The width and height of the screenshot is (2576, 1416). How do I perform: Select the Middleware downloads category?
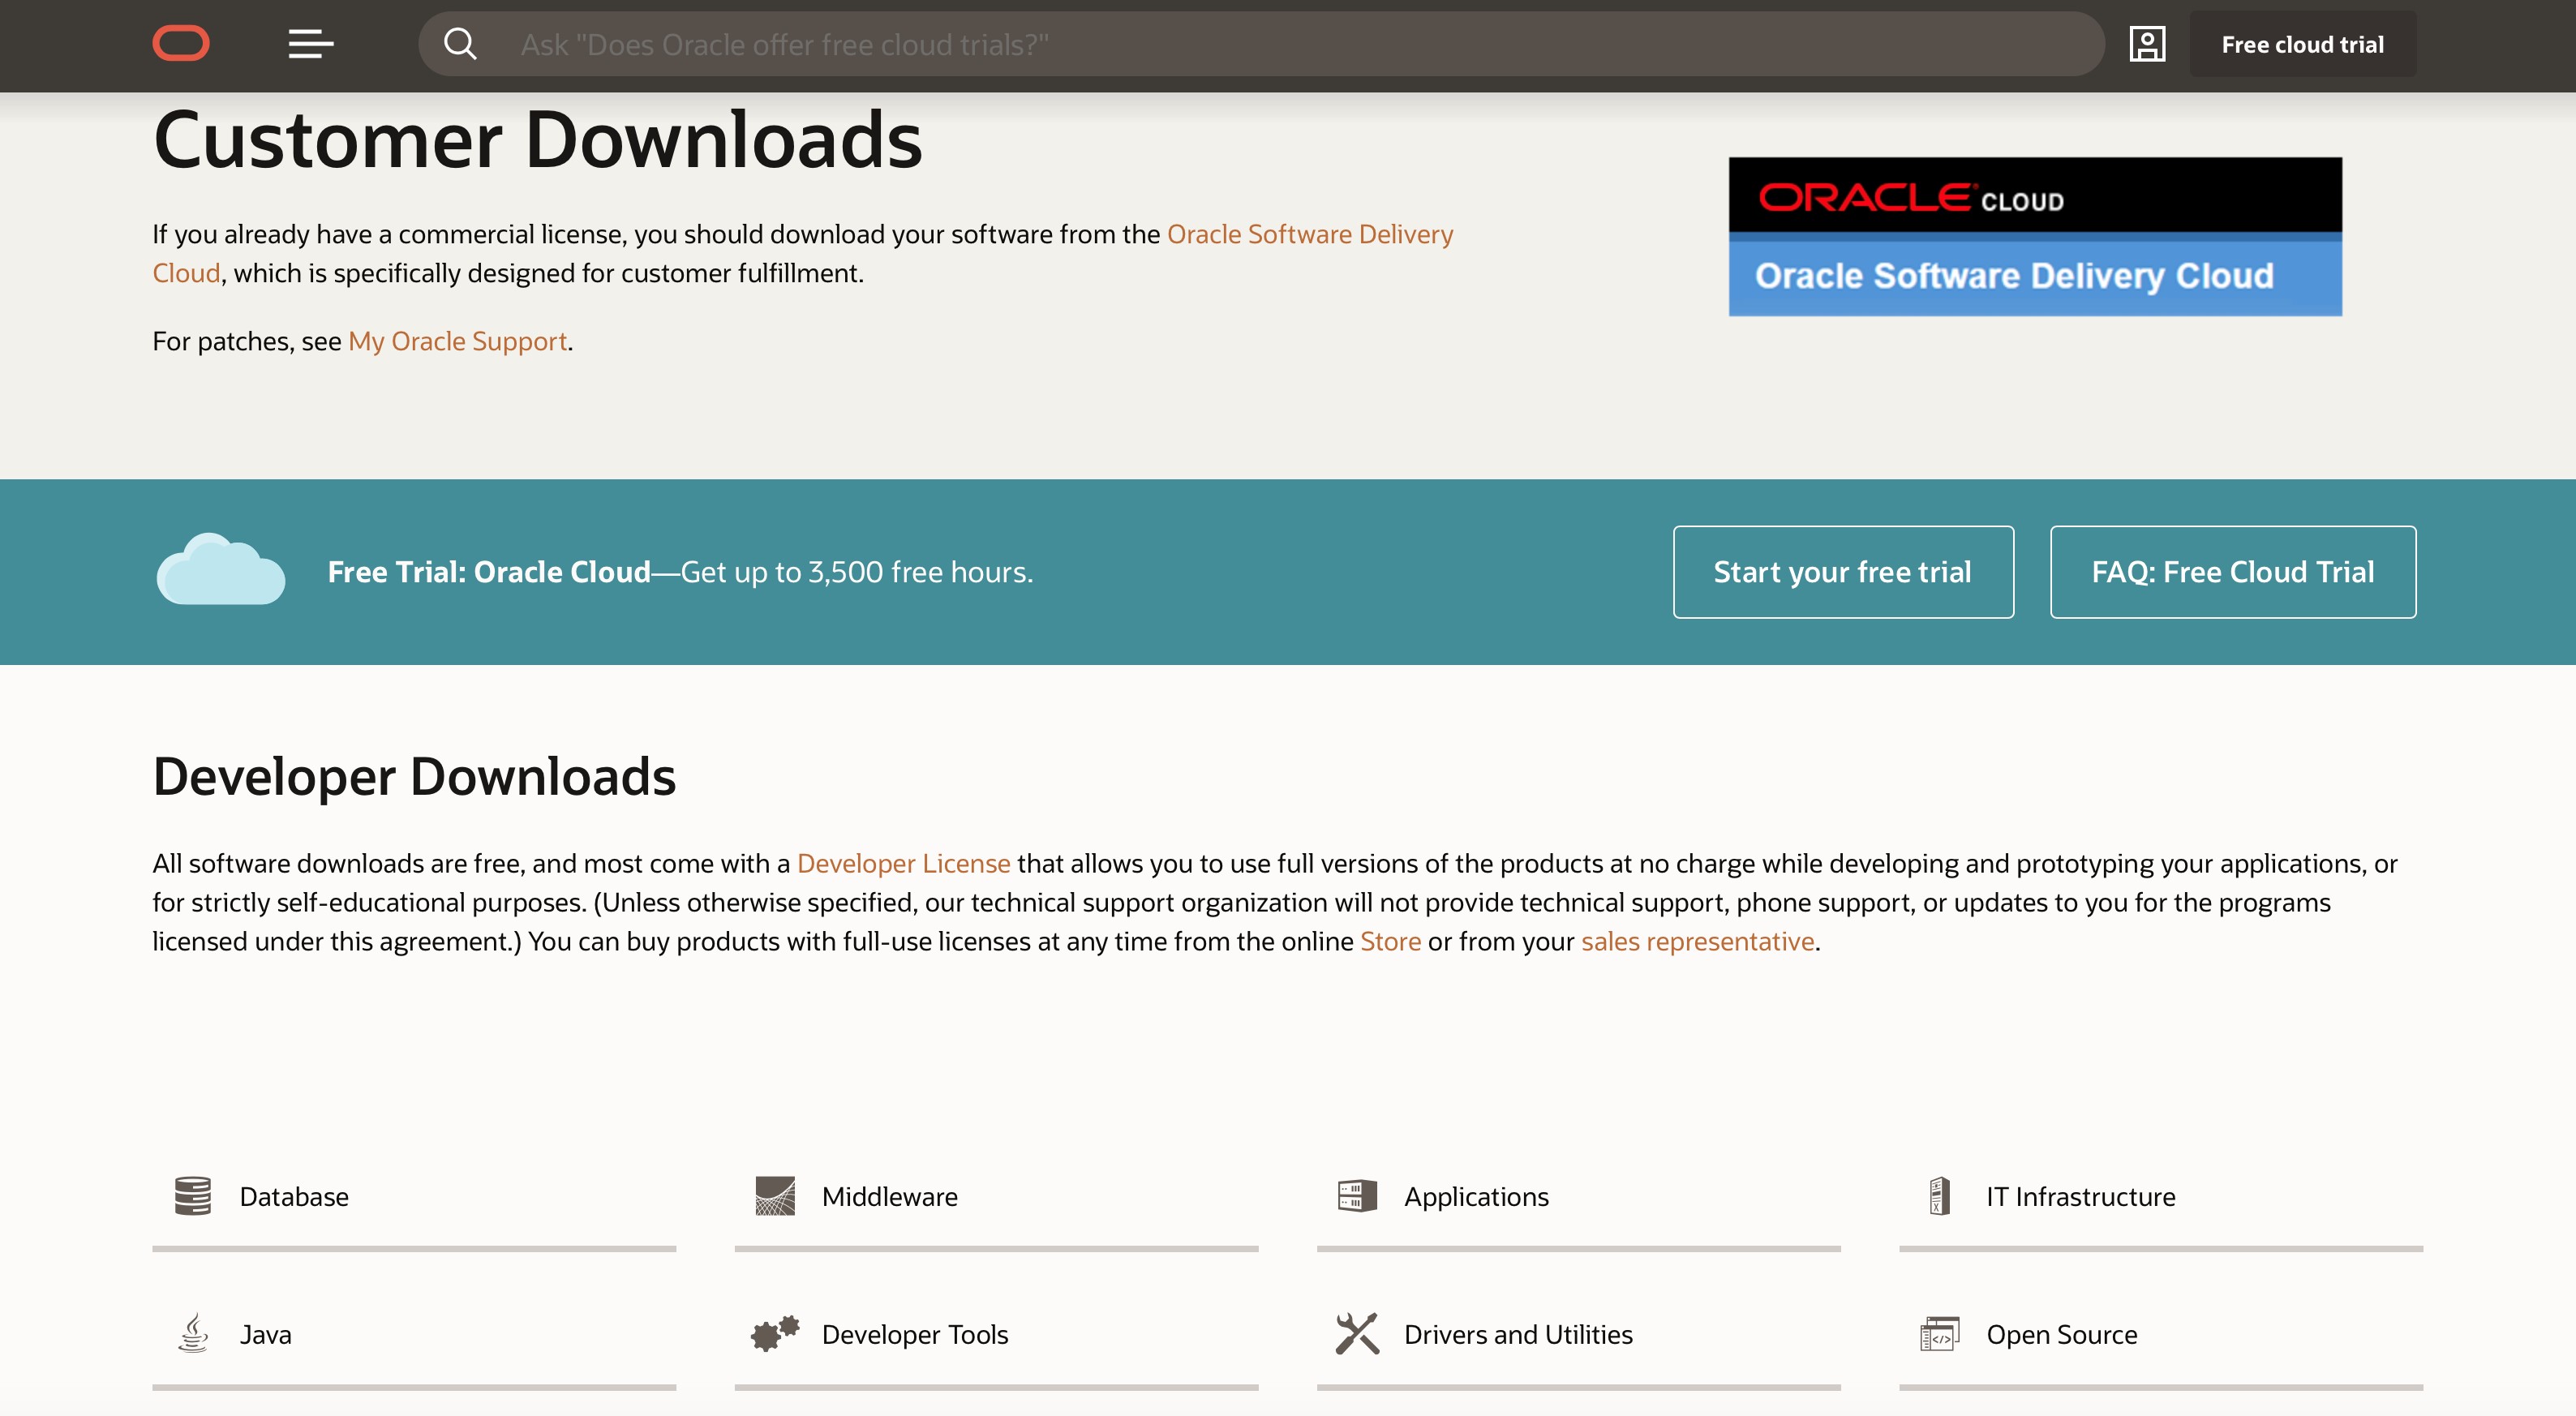[x=996, y=1197]
